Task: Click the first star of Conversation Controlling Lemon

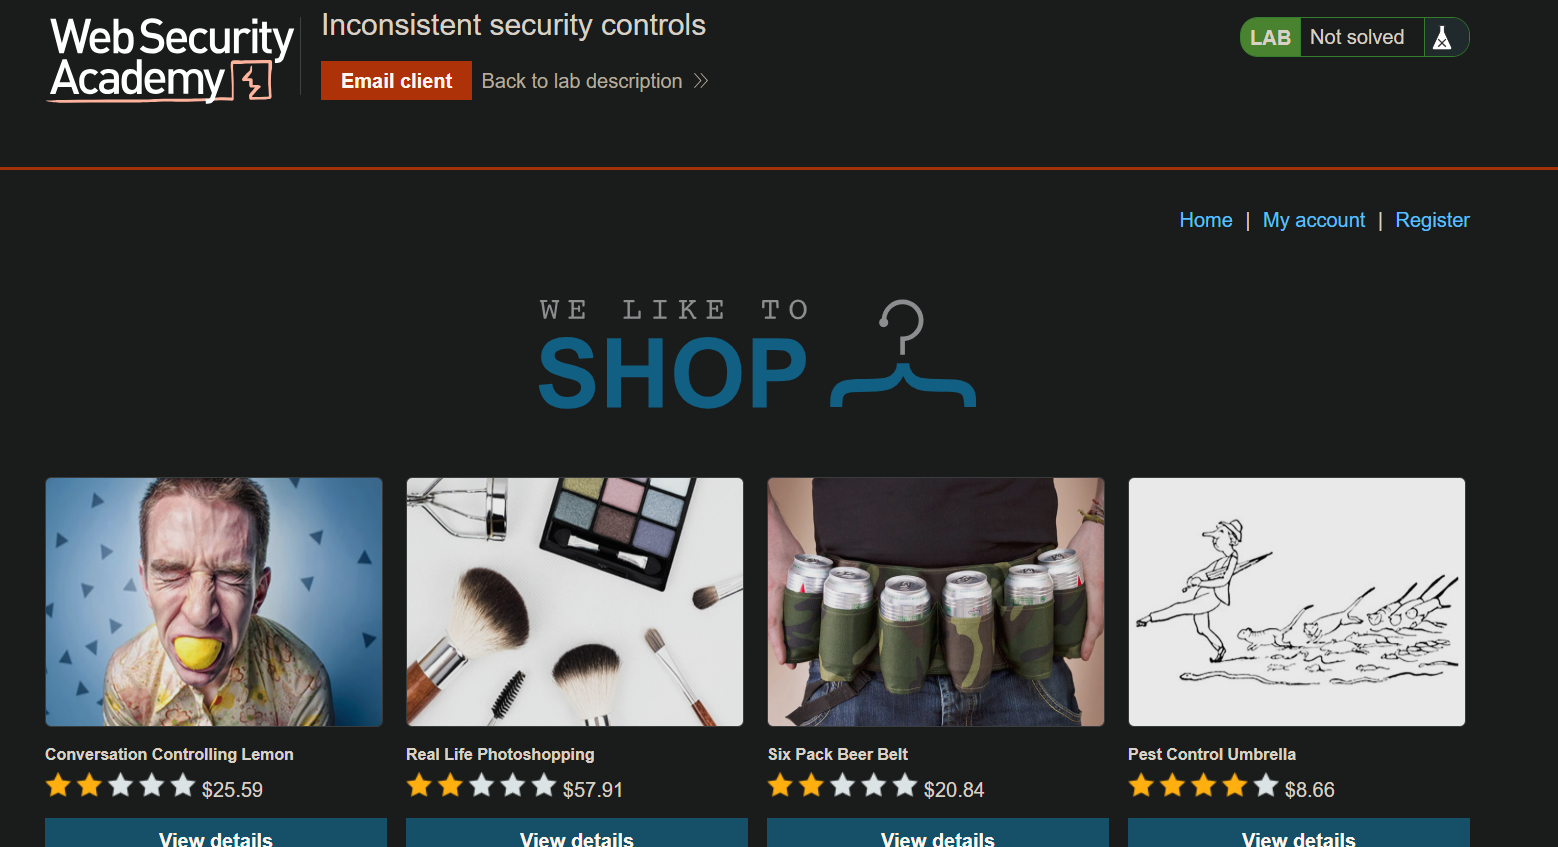Action: [59, 786]
